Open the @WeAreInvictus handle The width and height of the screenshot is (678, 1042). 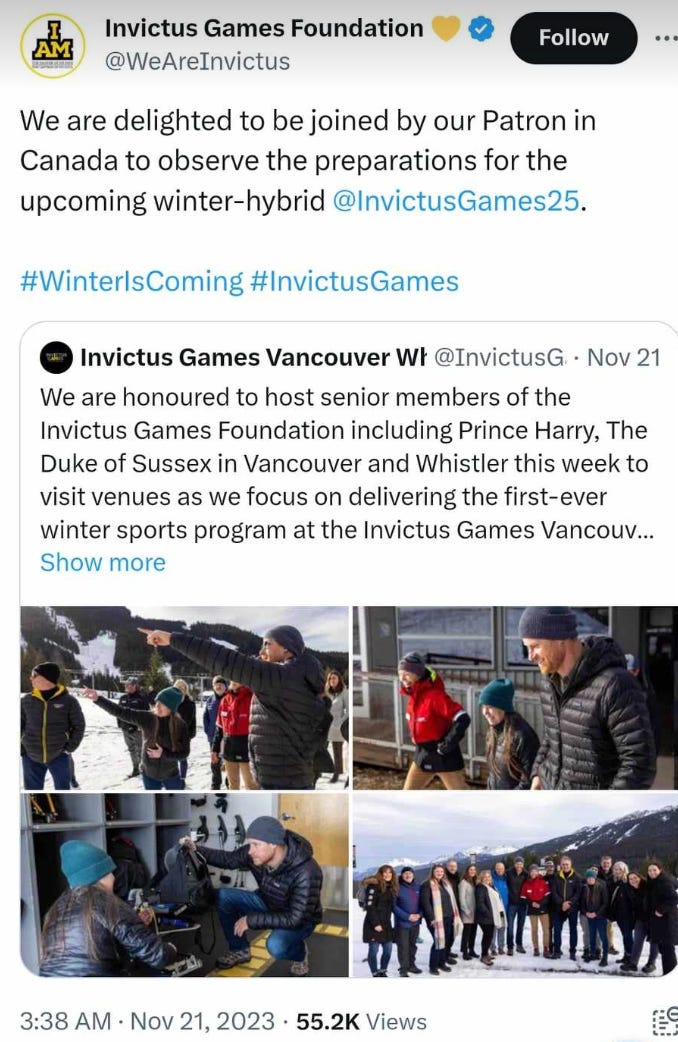click(x=197, y=61)
